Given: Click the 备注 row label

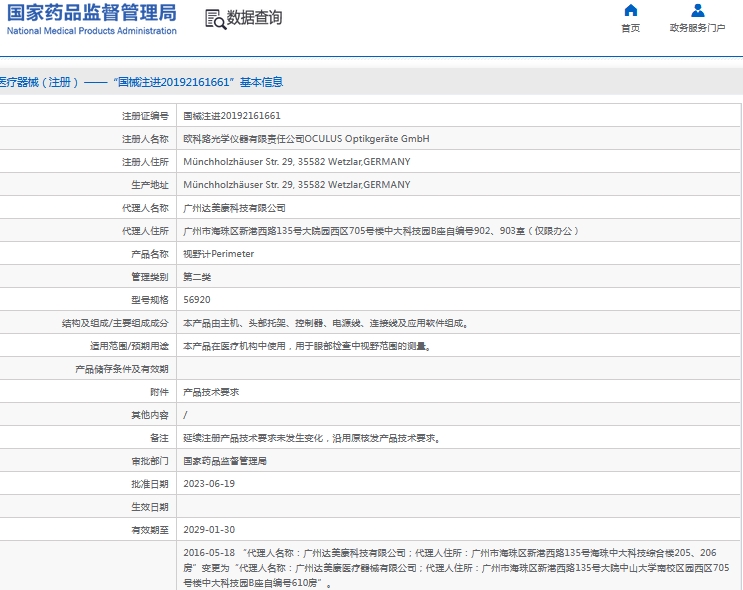Looking at the screenshot, I should coord(159,438).
